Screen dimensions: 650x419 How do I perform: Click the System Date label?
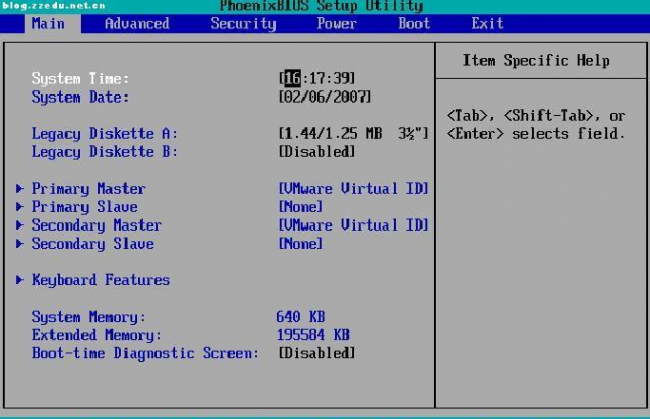(80, 97)
